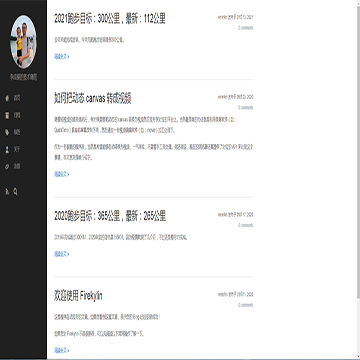Open the tags icon in the sidebar

(x=7, y=132)
